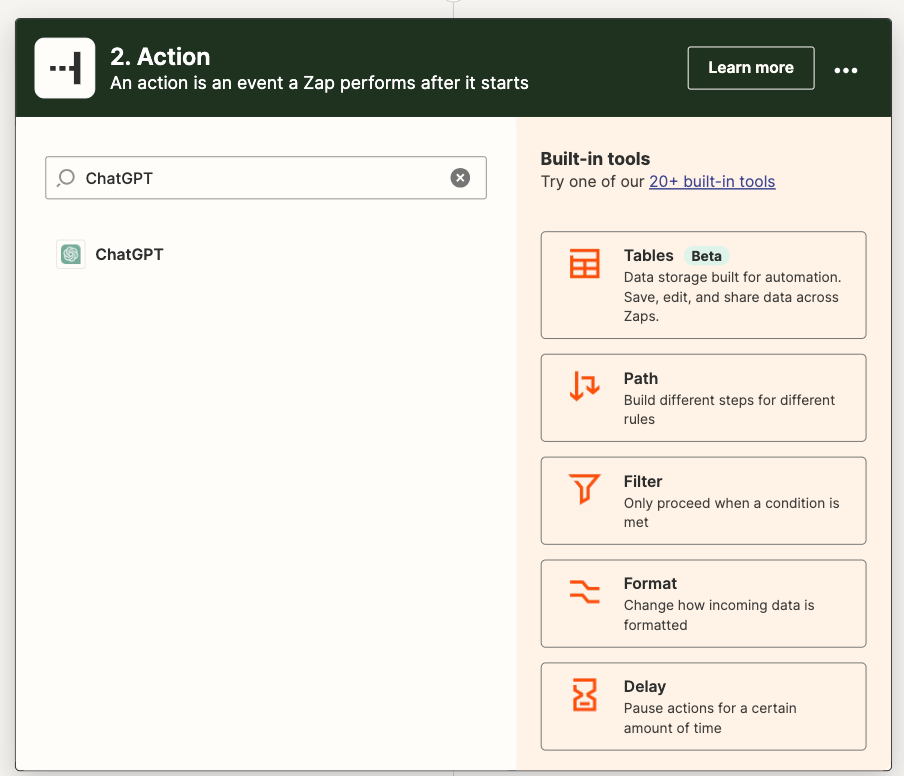This screenshot has height=776, width=904.
Task: Click the Action step icon in header
Action: click(65, 68)
